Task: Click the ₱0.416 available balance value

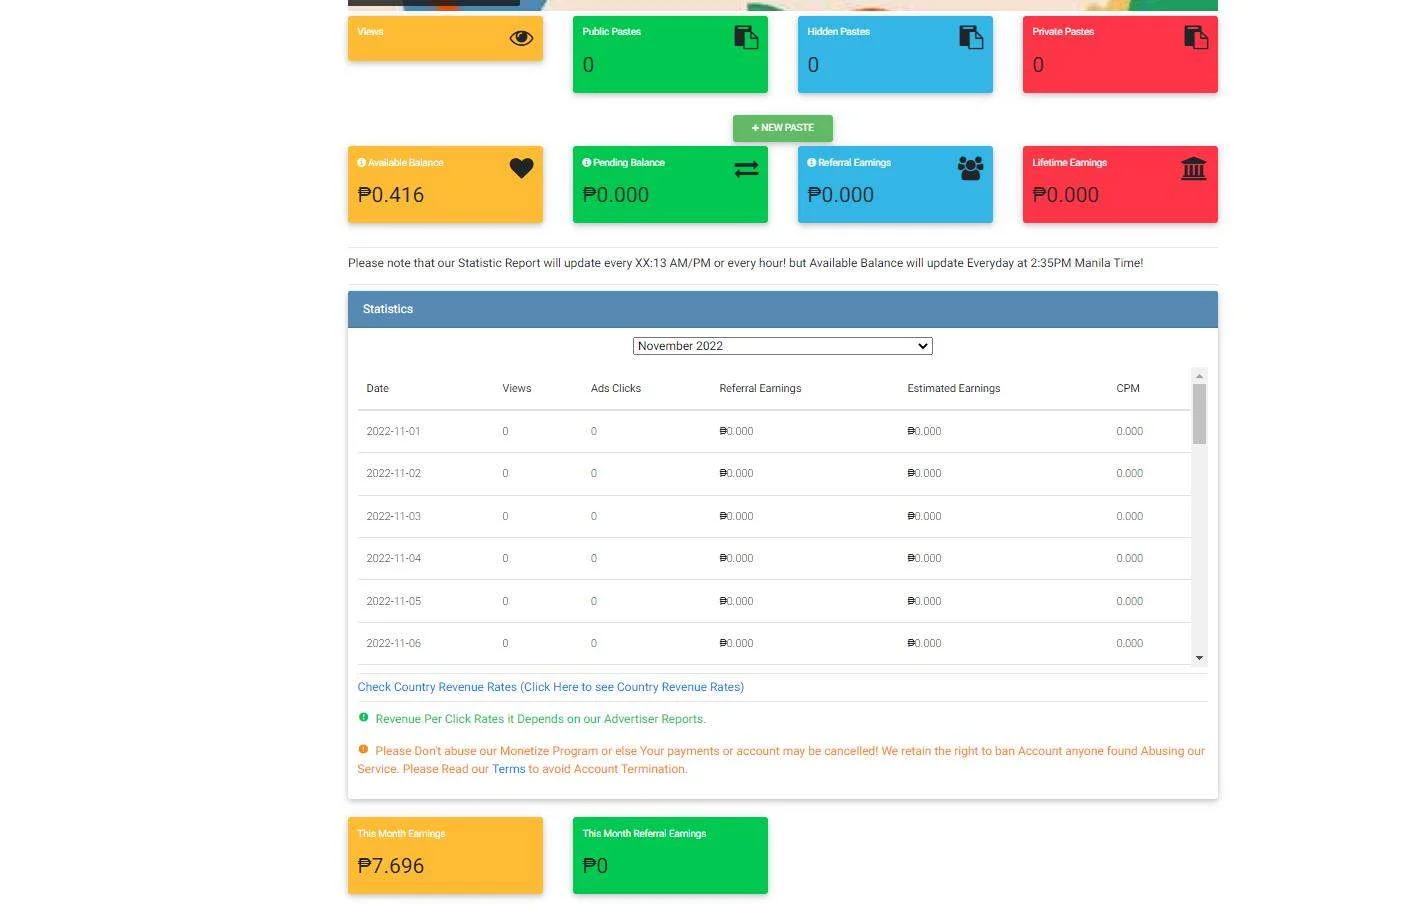Action: point(391,195)
